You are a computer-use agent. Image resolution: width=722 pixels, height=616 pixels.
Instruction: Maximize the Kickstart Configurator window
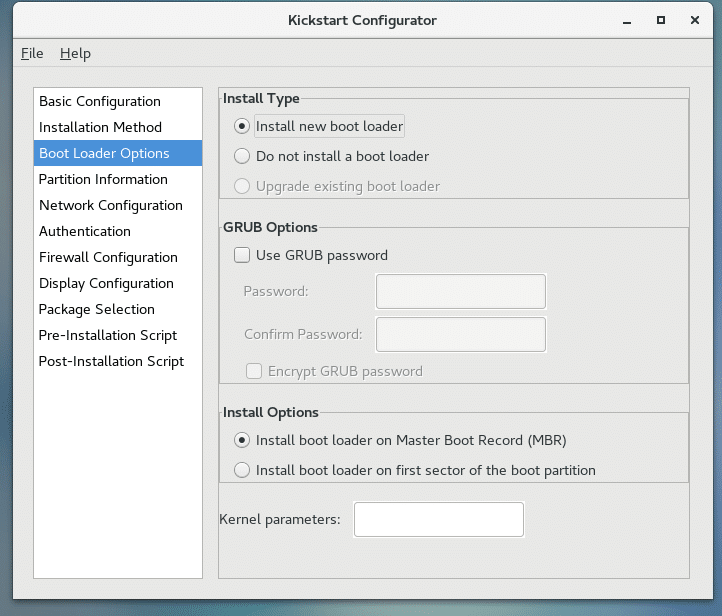click(661, 20)
